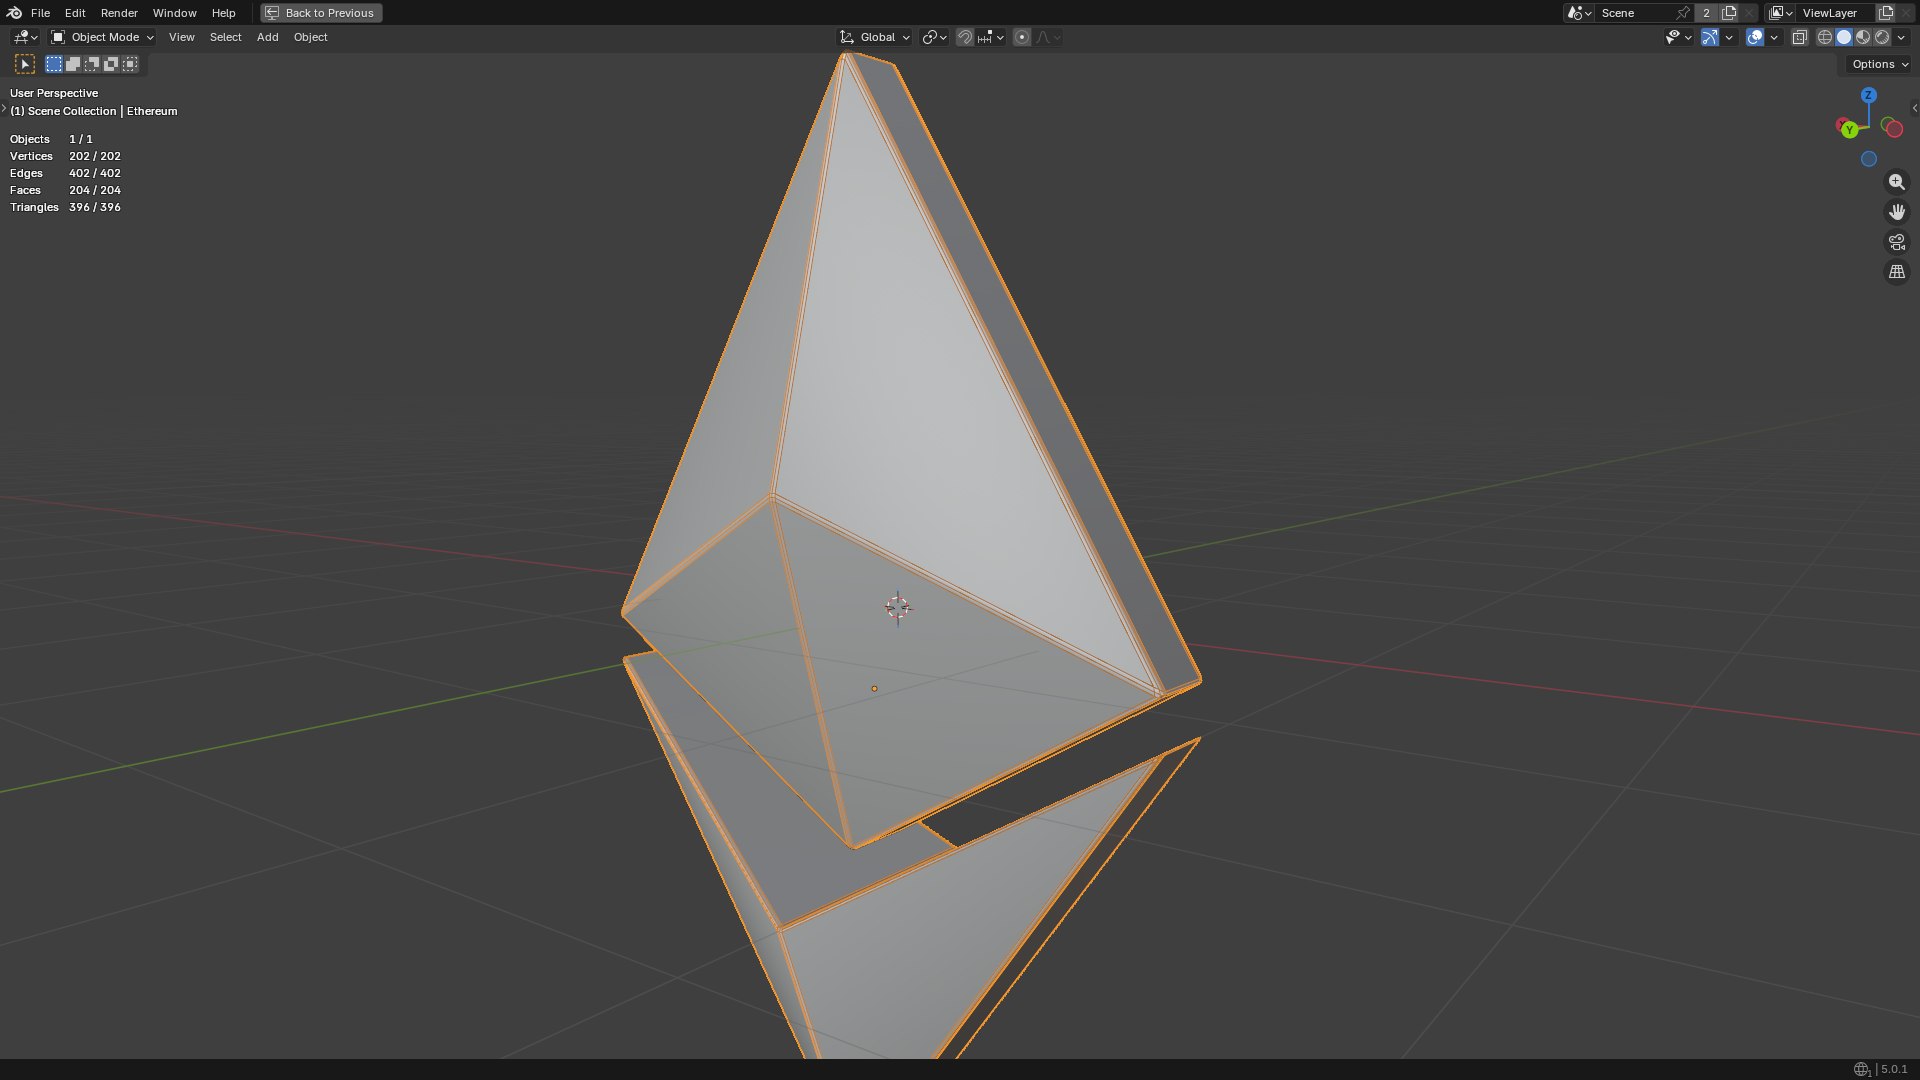Viewport: 1920px width, 1080px height.
Task: Choose Invert (difference) selection mode
Action: point(111,64)
